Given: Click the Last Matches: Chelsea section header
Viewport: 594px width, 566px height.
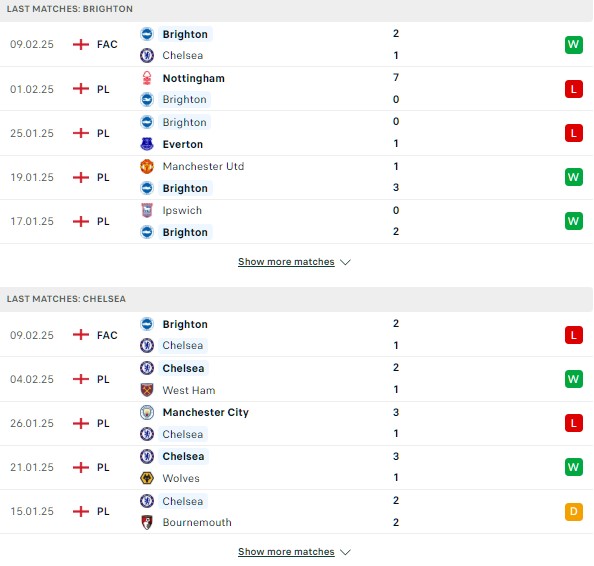Looking at the screenshot, I should point(296,299).
